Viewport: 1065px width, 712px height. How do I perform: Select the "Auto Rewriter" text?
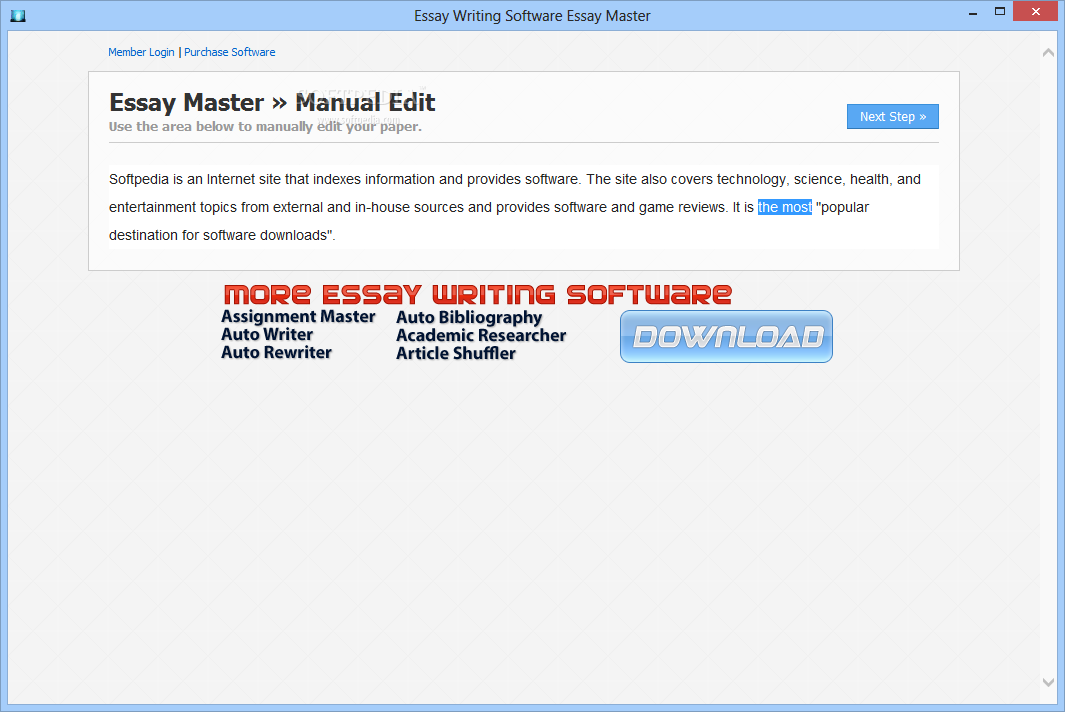[276, 352]
